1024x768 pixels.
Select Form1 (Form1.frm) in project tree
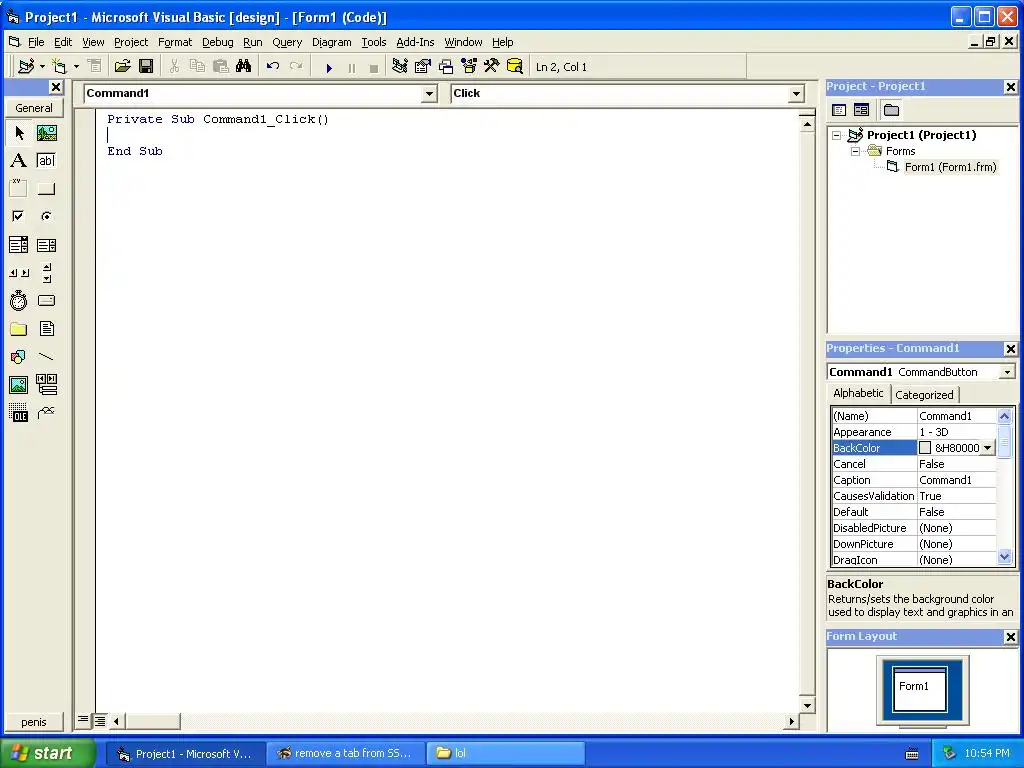[950, 167]
